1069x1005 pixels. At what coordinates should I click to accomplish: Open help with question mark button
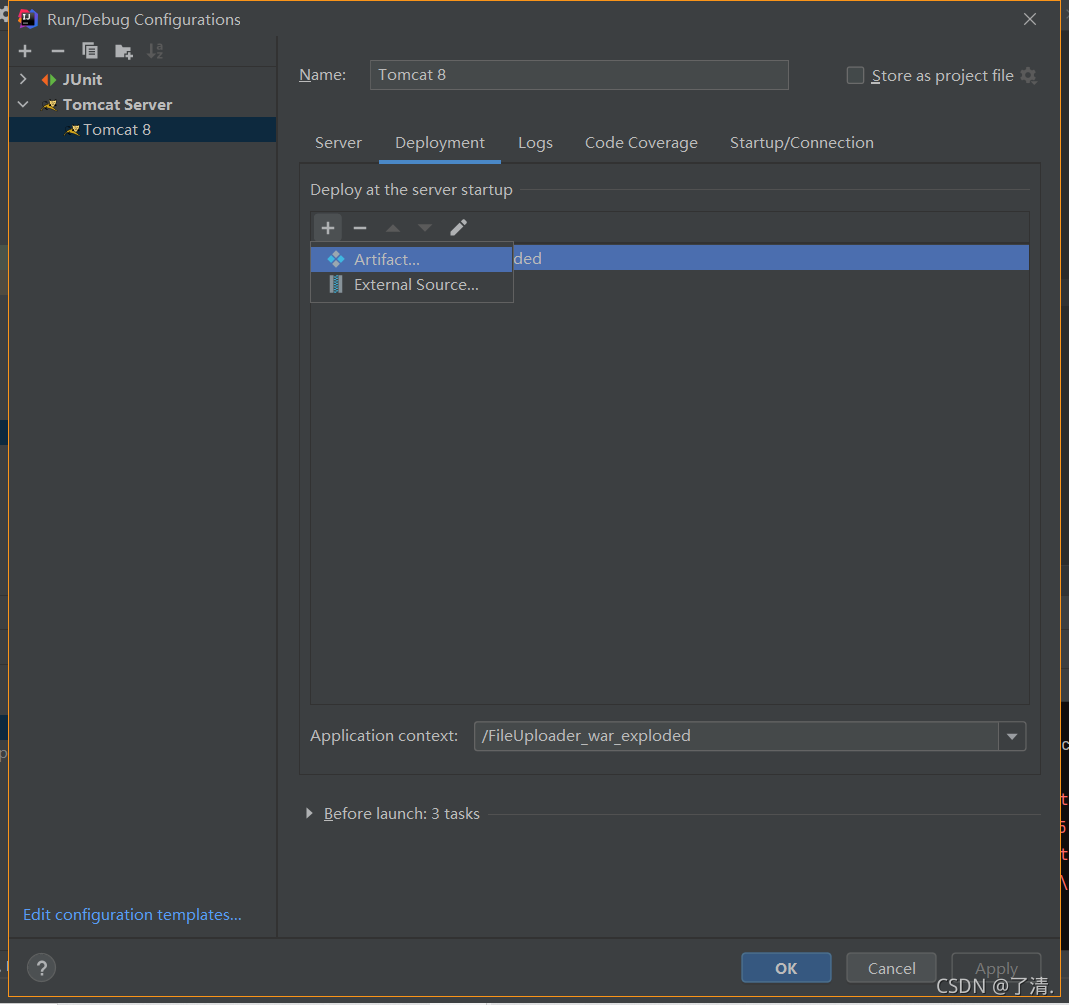tap(42, 968)
